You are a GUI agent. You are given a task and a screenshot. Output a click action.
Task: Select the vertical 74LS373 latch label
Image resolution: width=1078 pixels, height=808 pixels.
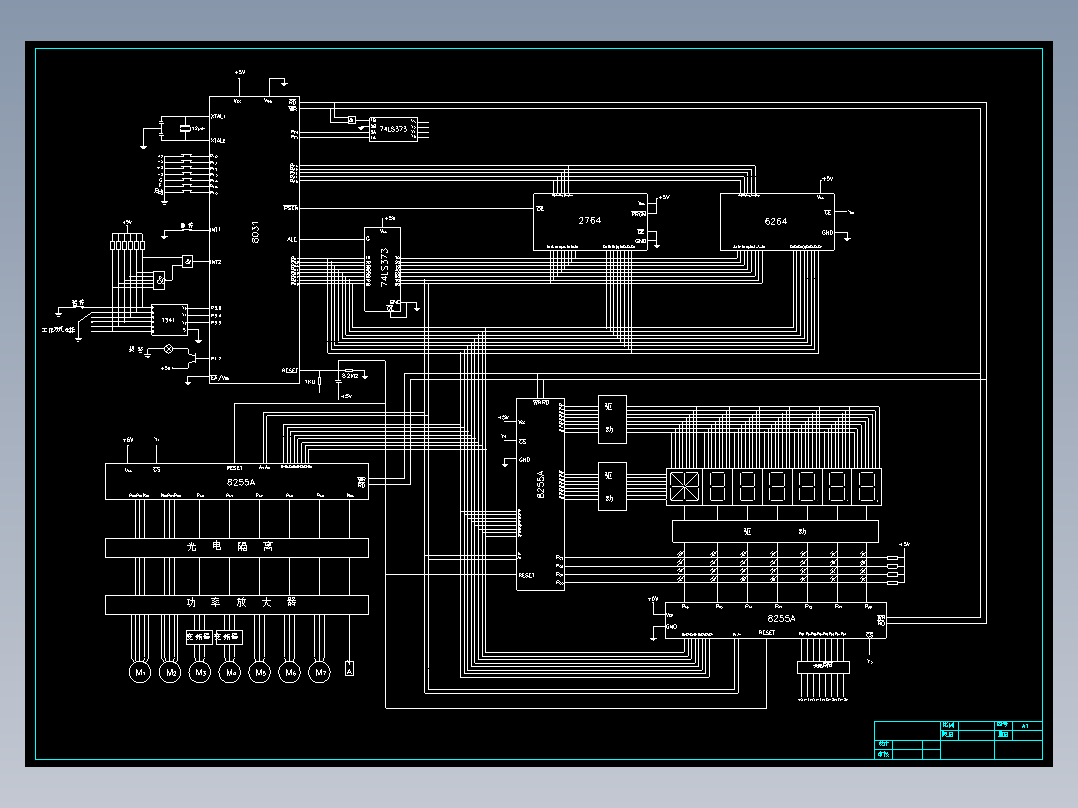384,267
